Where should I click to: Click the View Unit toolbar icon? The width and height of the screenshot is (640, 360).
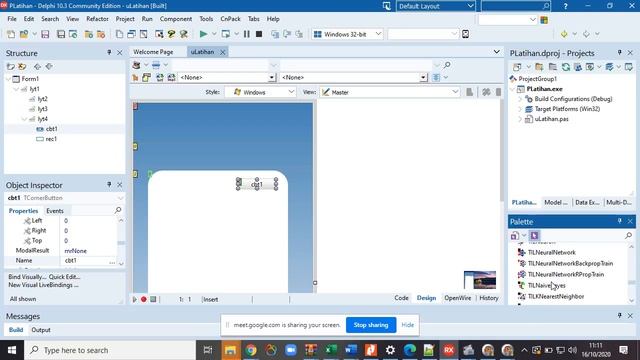pyautogui.click(x=119, y=34)
